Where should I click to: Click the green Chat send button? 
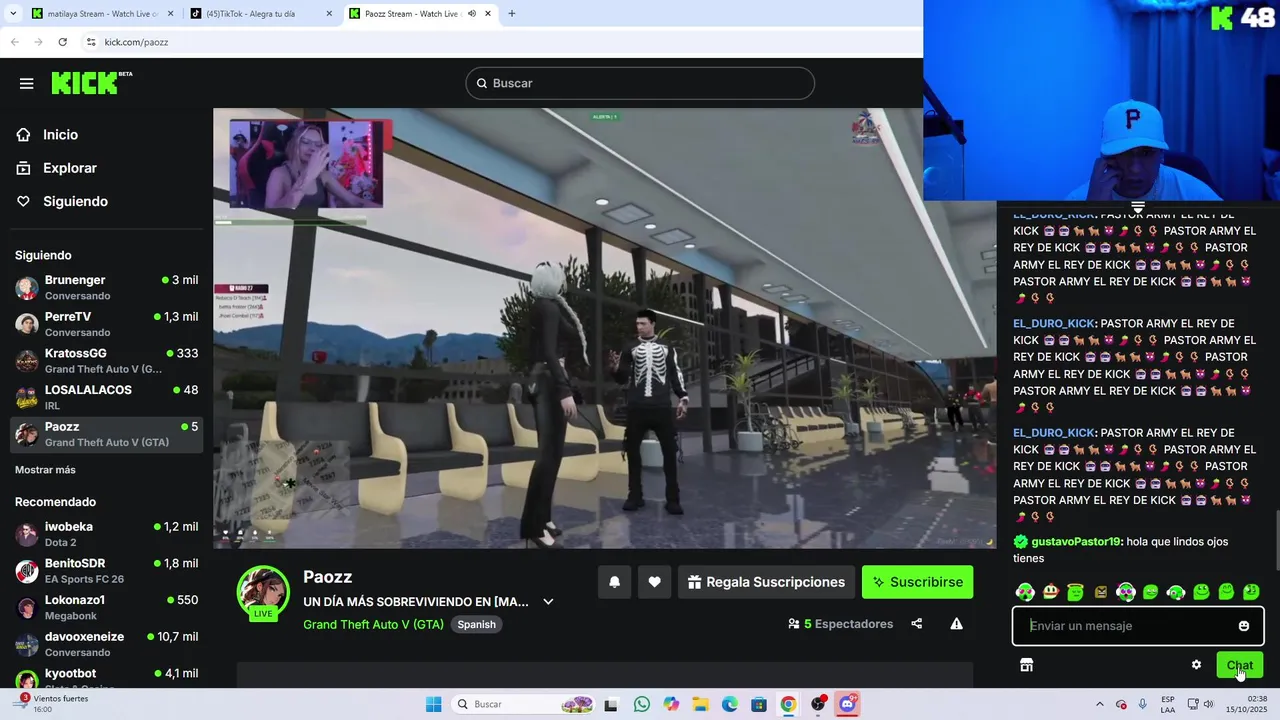pyautogui.click(x=1239, y=665)
